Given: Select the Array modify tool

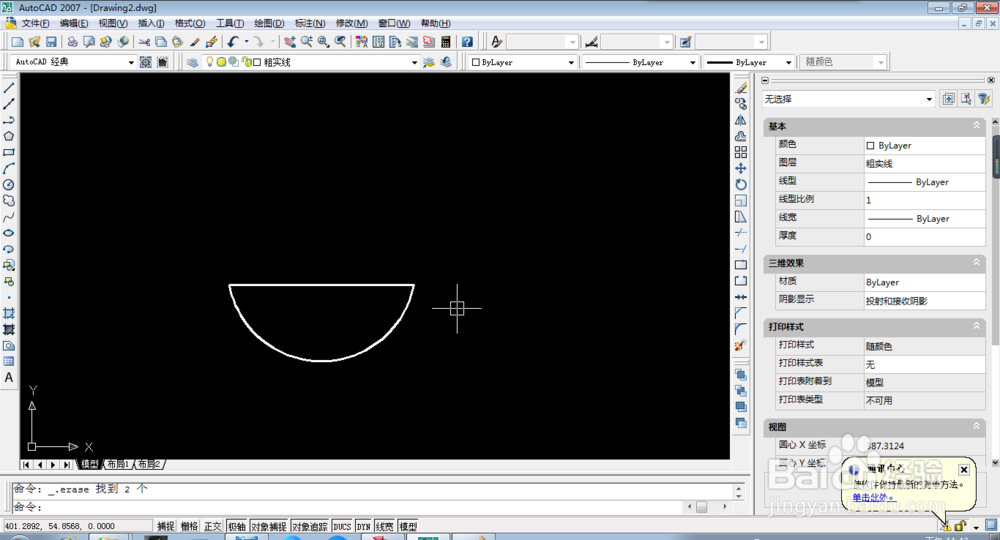Looking at the screenshot, I should coord(740,152).
